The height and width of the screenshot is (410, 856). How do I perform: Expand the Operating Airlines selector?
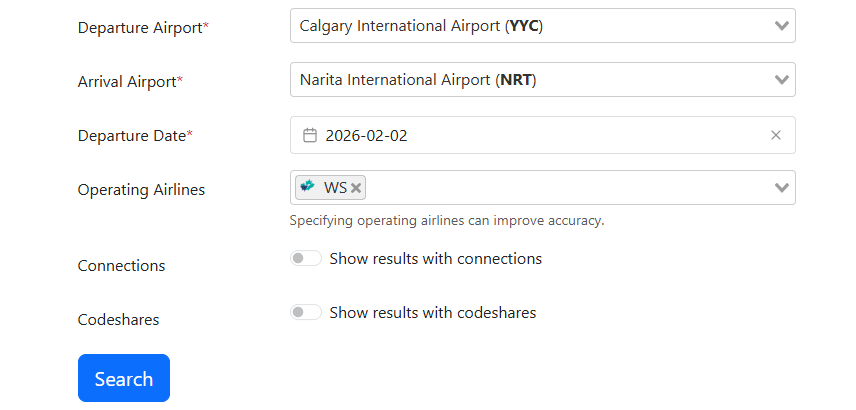coord(543,188)
